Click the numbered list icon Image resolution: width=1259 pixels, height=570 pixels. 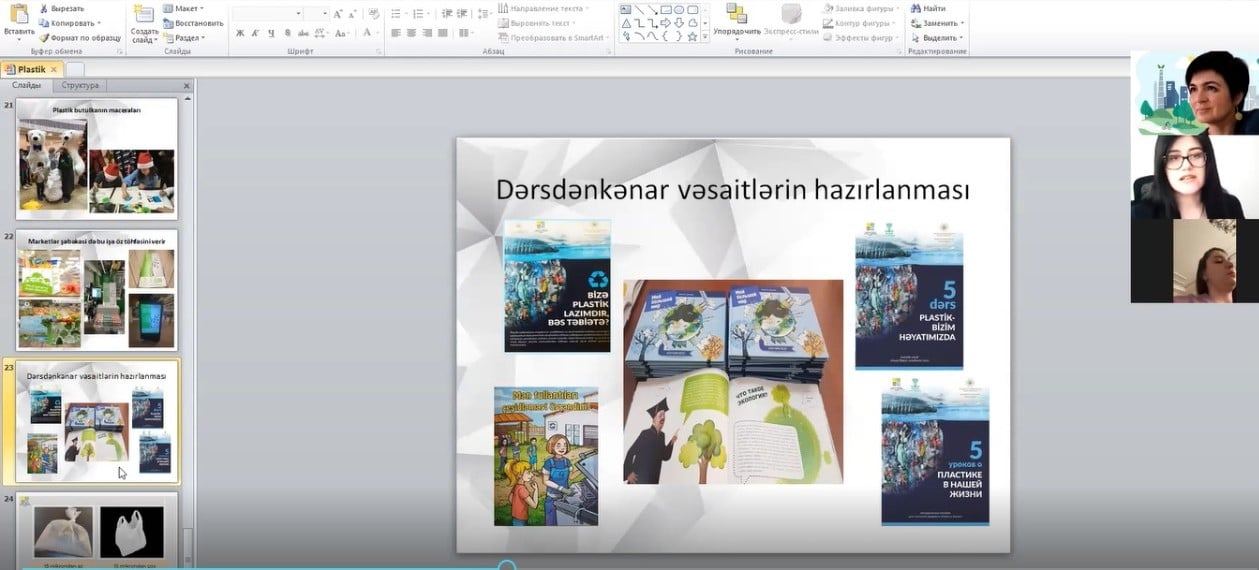(417, 14)
